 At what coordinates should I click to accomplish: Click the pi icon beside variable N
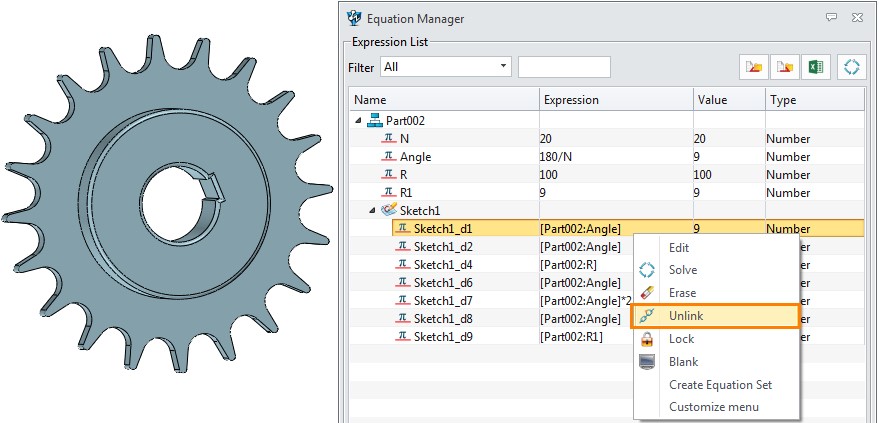click(388, 138)
